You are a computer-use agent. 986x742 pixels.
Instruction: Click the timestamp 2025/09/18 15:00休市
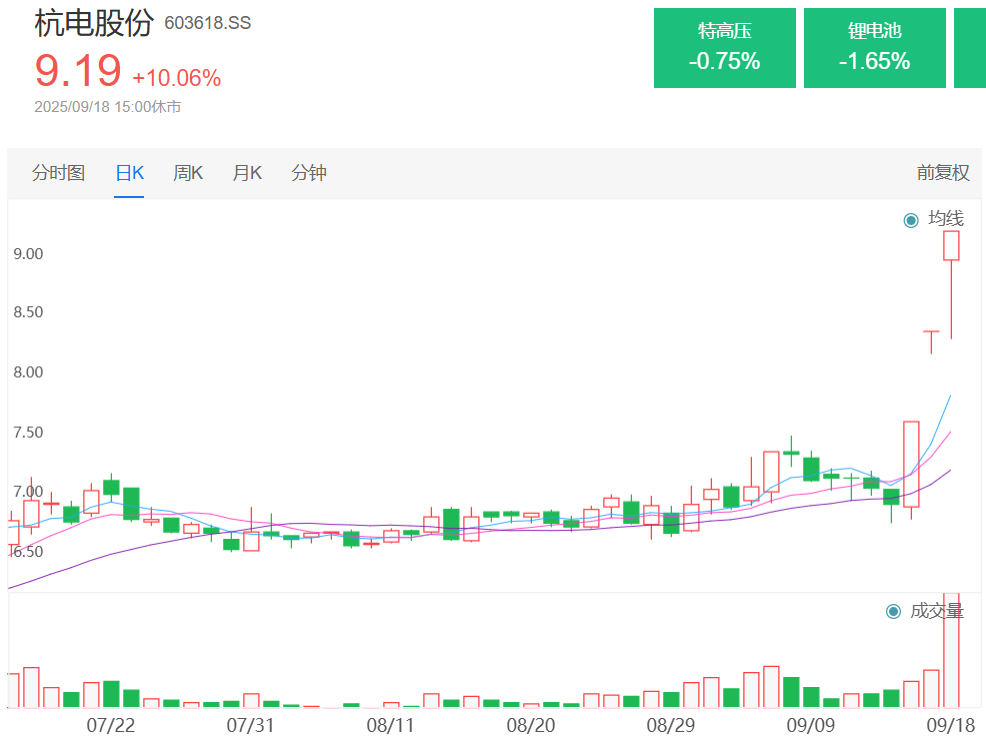(108, 107)
